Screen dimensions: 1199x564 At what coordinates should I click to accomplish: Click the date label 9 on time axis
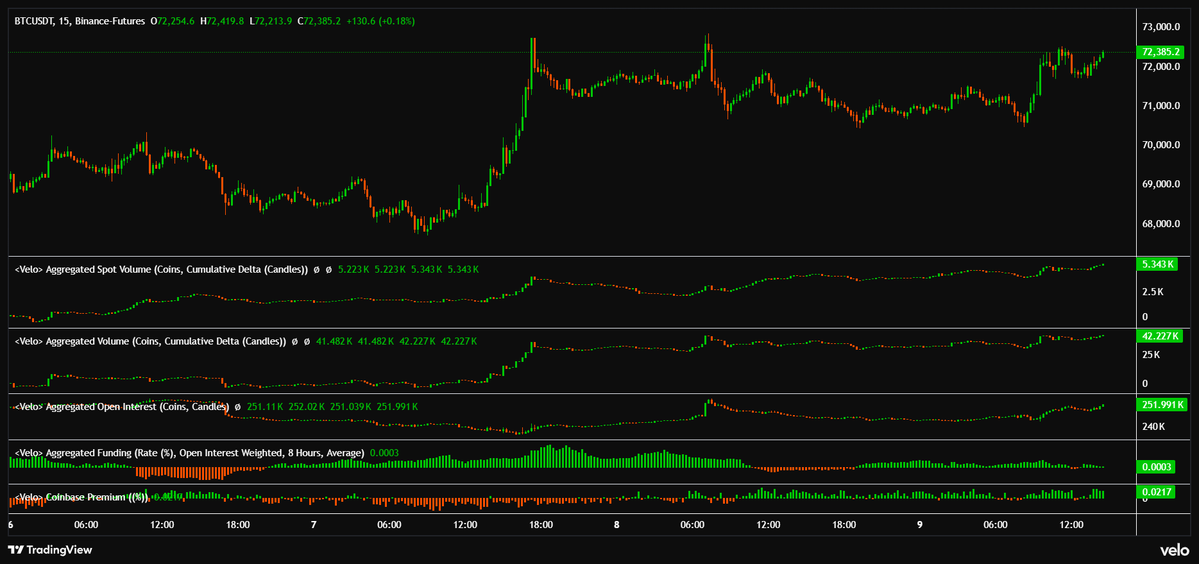[x=920, y=526]
